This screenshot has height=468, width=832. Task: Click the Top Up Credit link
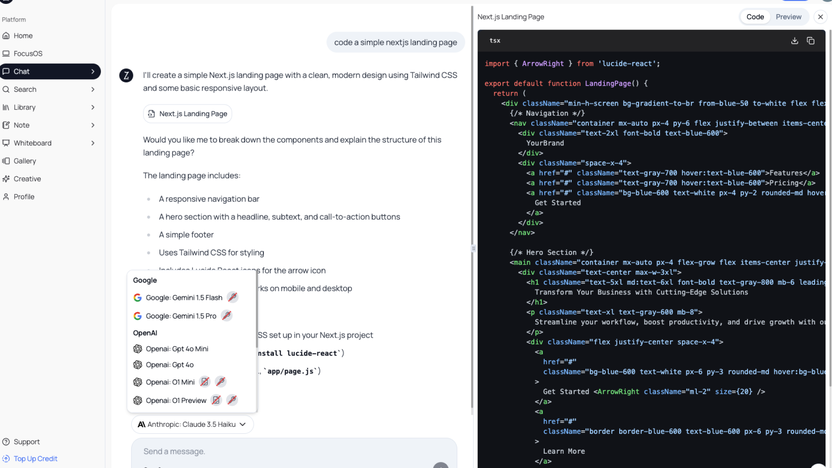point(35,459)
